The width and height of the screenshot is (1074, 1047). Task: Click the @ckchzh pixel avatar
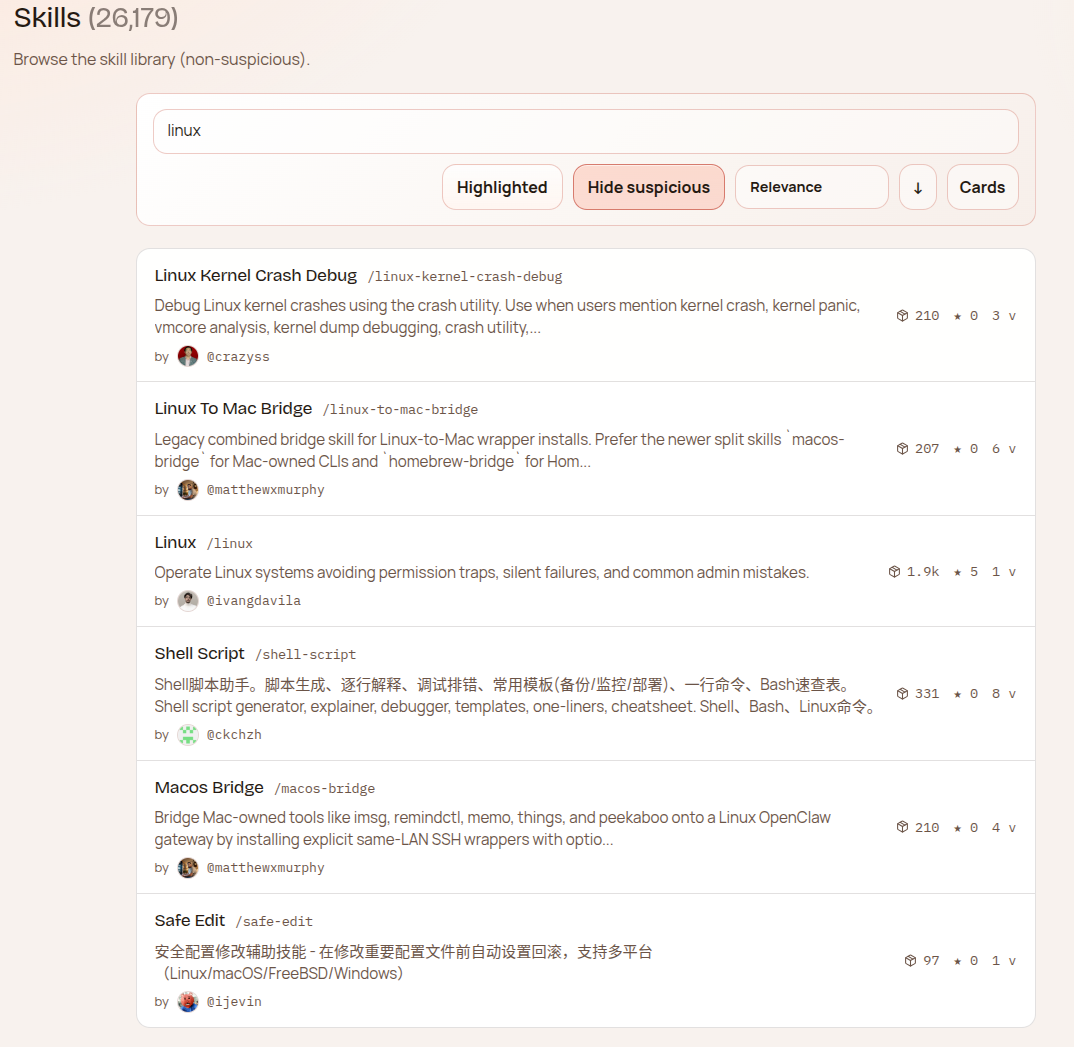188,734
